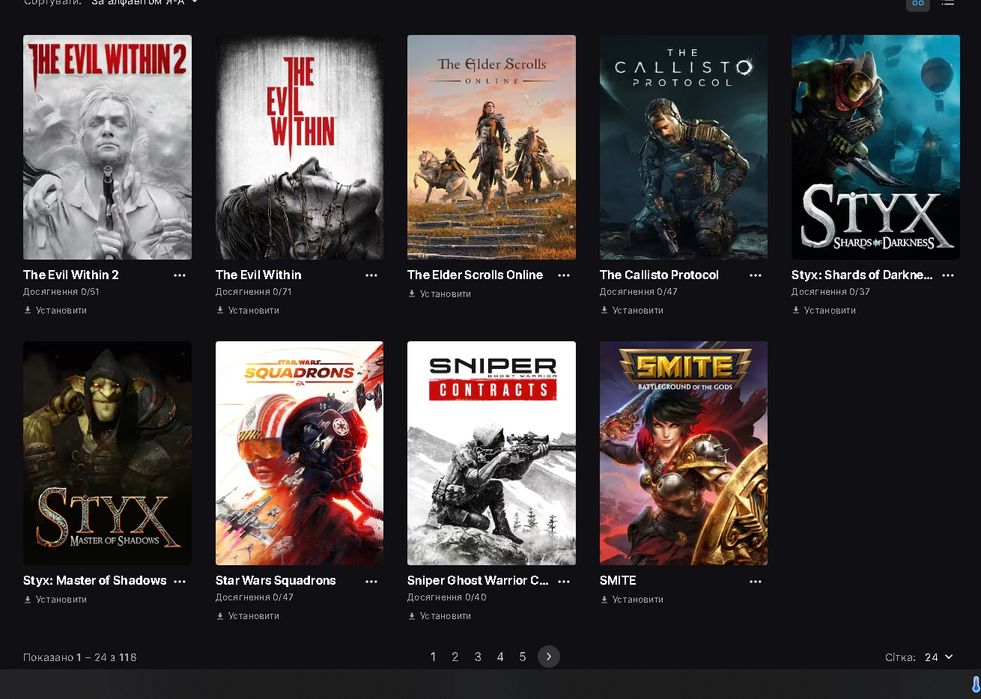Screen dimensions: 981x699
Task: Switch to grid view layout
Action: [x=918, y=3]
